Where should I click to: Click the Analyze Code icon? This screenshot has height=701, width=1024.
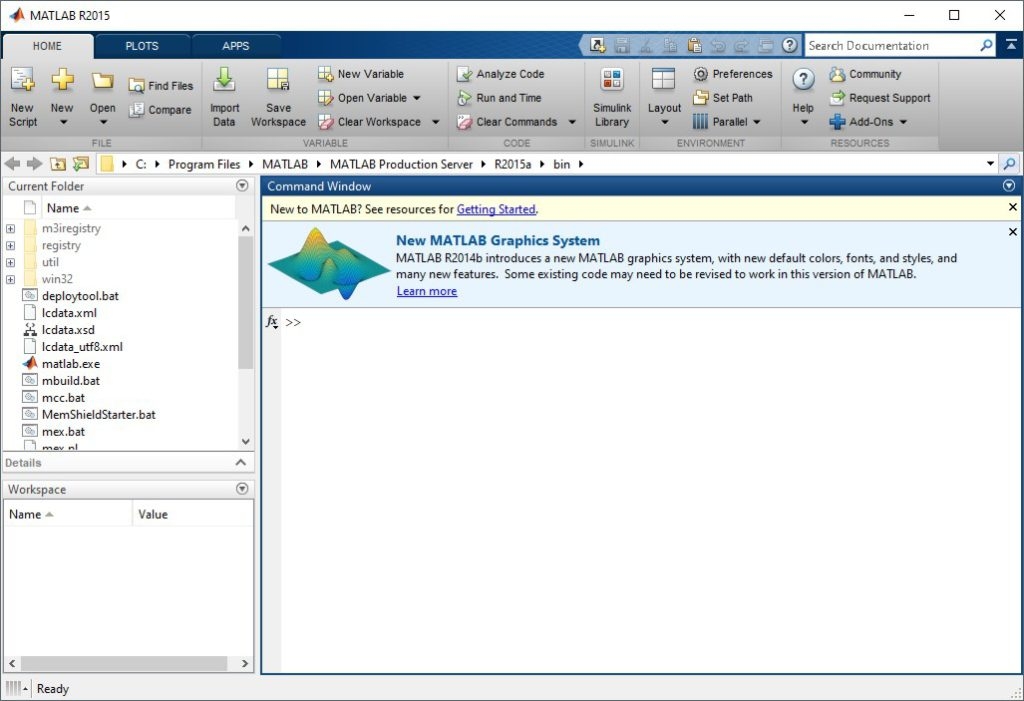[464, 74]
